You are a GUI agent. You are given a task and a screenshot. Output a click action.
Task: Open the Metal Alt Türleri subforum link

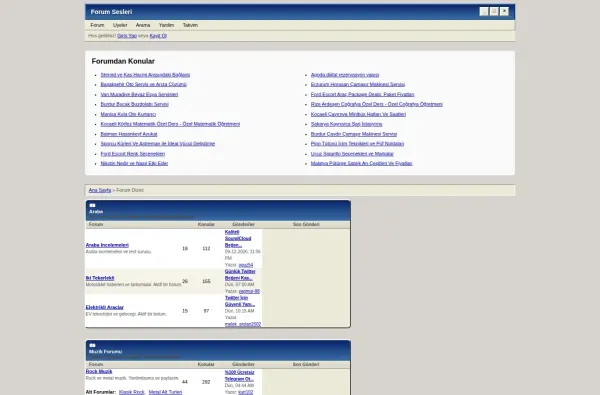(165, 392)
